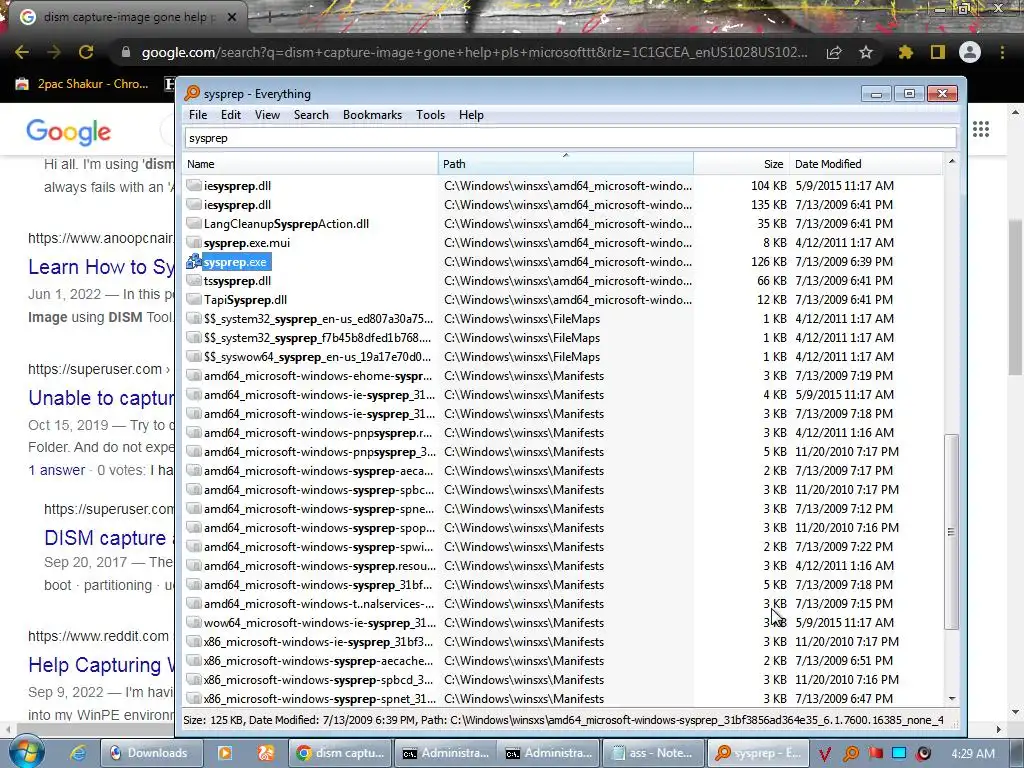The height and width of the screenshot is (768, 1024).
Task: Open the Help Capturing search result
Action: (x=101, y=665)
